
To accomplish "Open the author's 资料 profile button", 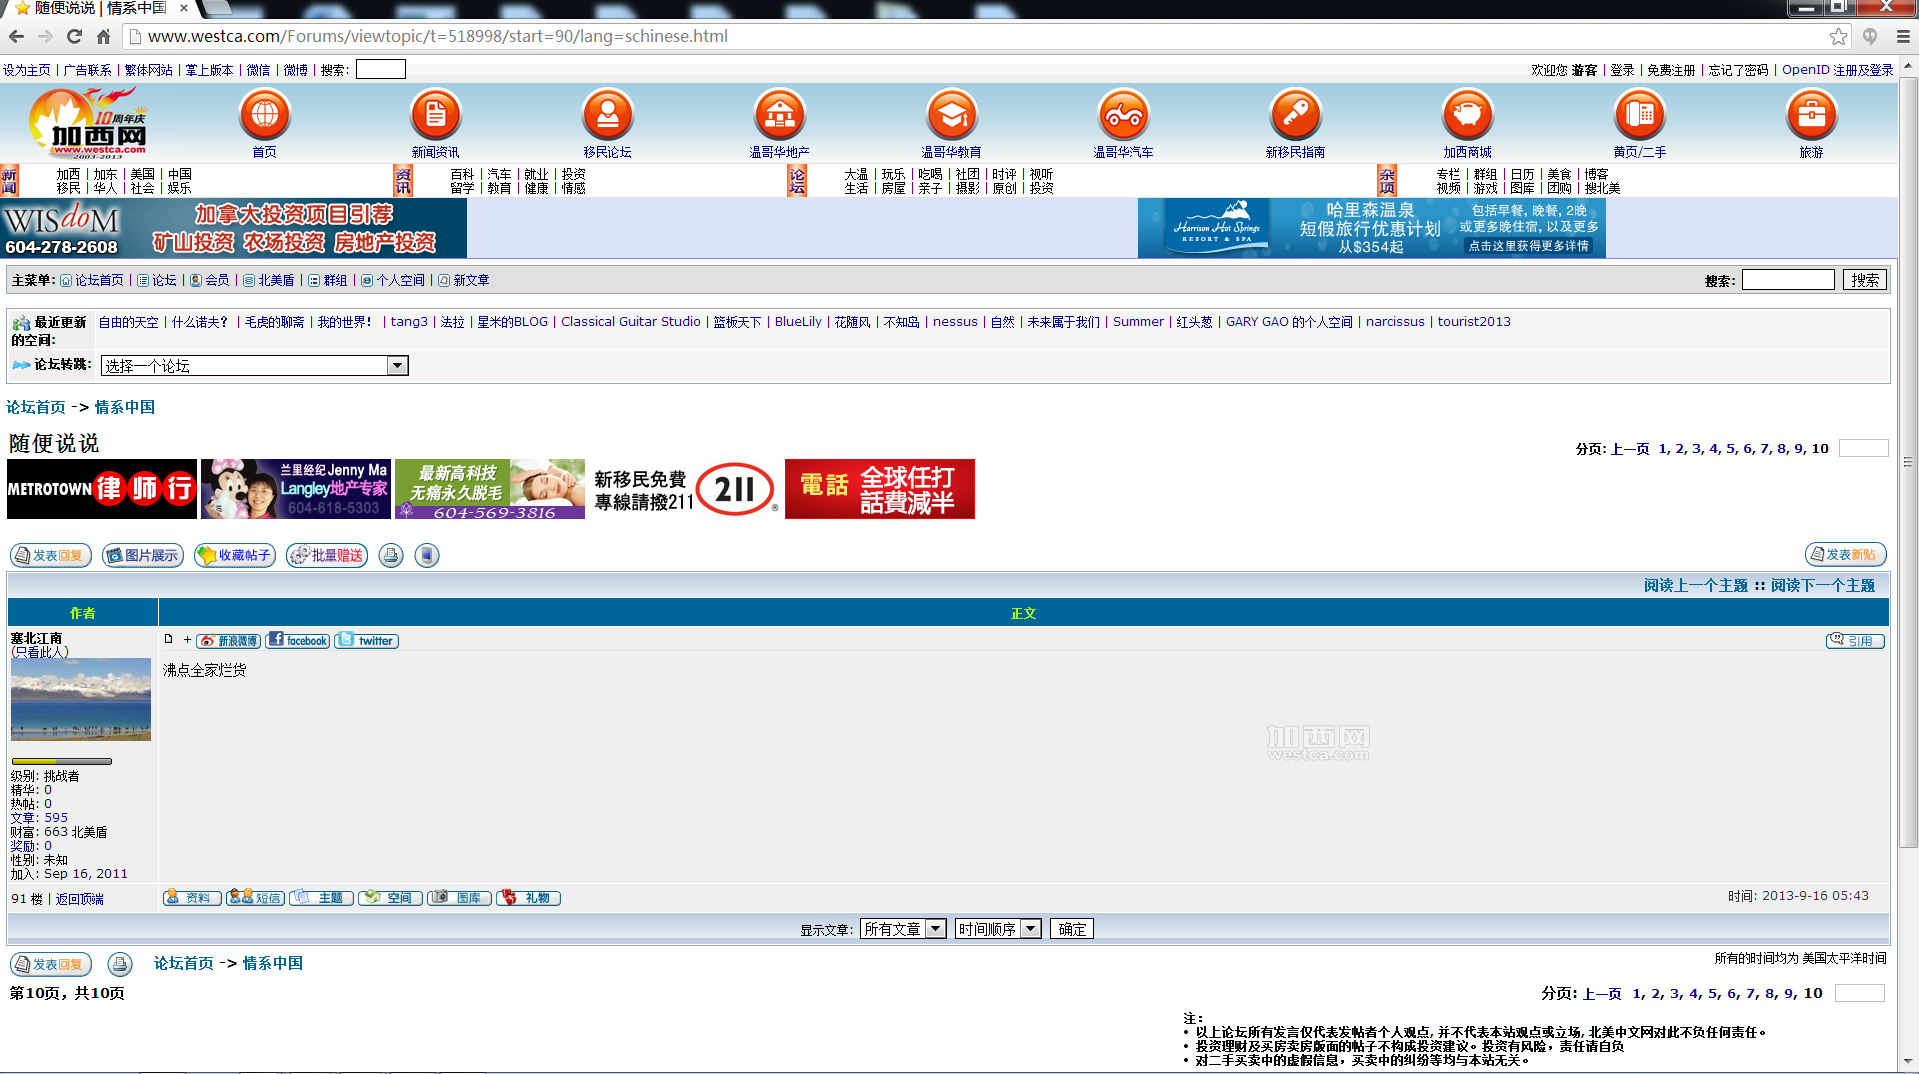I will 192,898.
